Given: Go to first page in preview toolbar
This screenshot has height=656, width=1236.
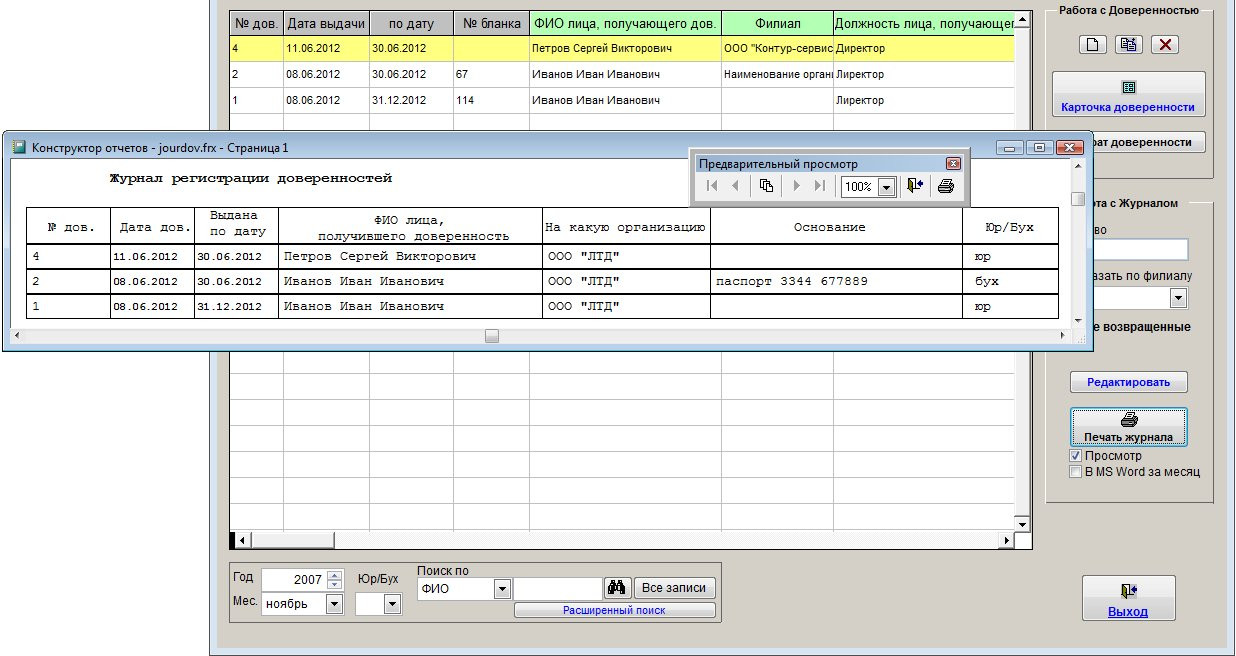Looking at the screenshot, I should point(712,186).
